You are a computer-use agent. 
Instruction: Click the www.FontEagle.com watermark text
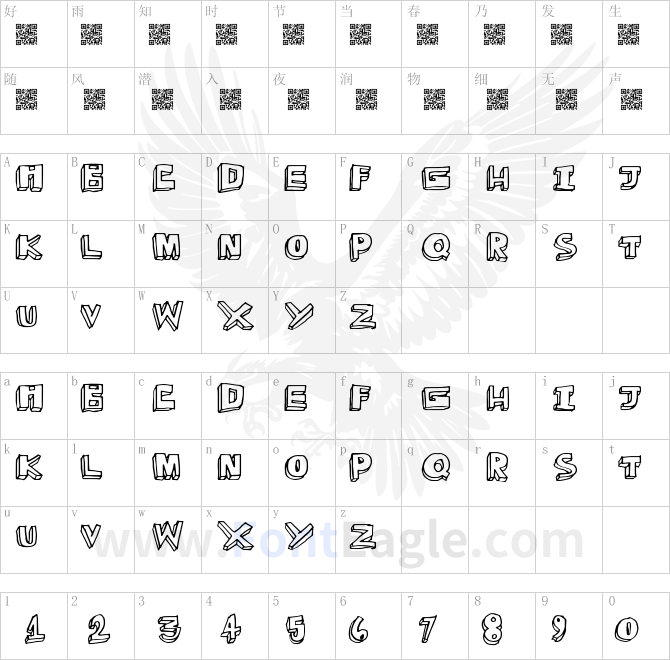(x=338, y=540)
